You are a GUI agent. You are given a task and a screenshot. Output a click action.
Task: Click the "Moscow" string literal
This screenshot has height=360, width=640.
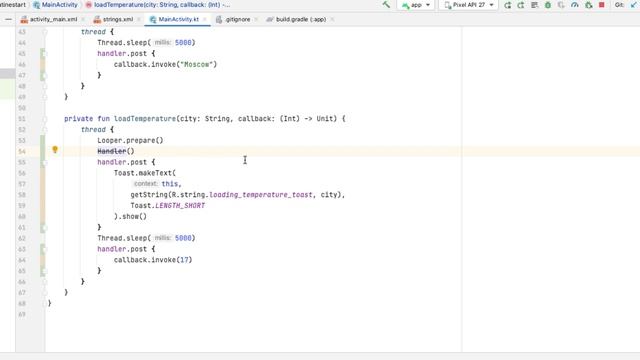pyautogui.click(x=197, y=64)
